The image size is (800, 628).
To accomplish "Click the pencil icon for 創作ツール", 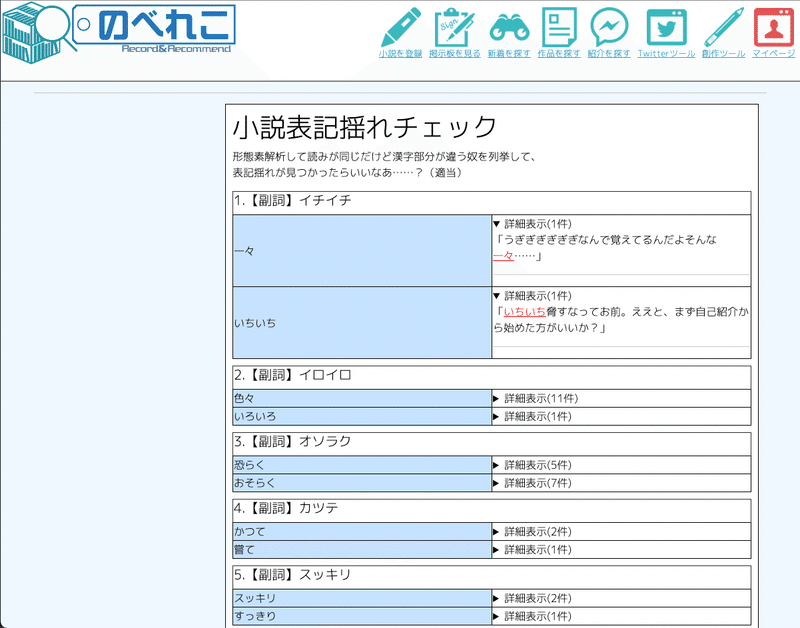I will [x=723, y=27].
